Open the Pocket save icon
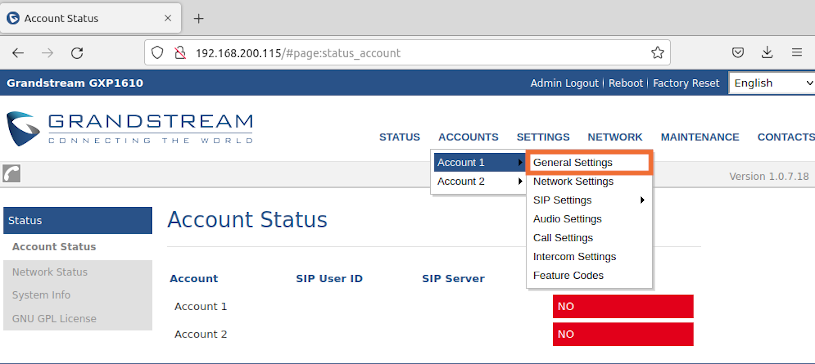Screen dimensions: 815x364 [738, 53]
